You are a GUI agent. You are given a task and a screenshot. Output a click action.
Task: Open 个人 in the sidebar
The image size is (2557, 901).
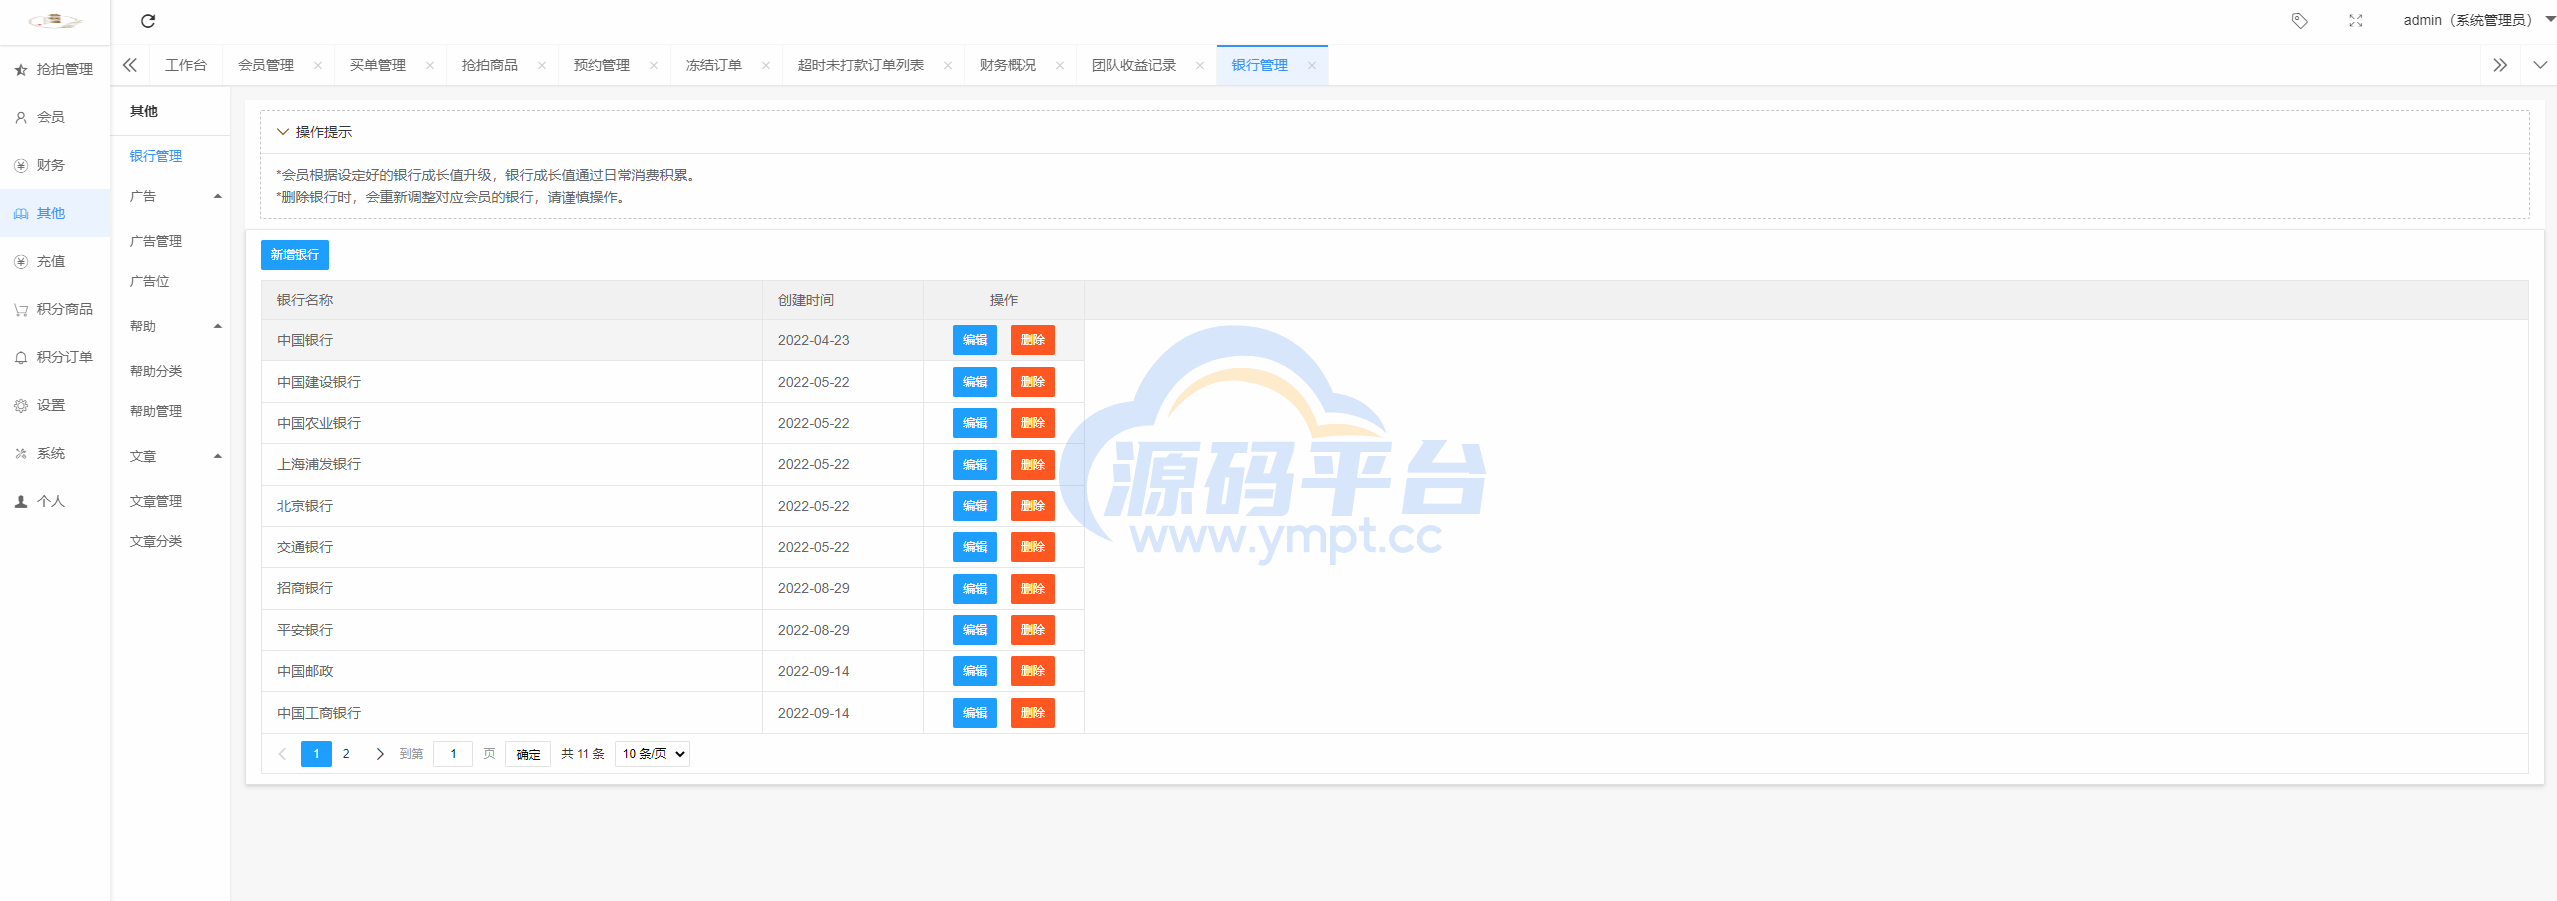click(x=55, y=501)
